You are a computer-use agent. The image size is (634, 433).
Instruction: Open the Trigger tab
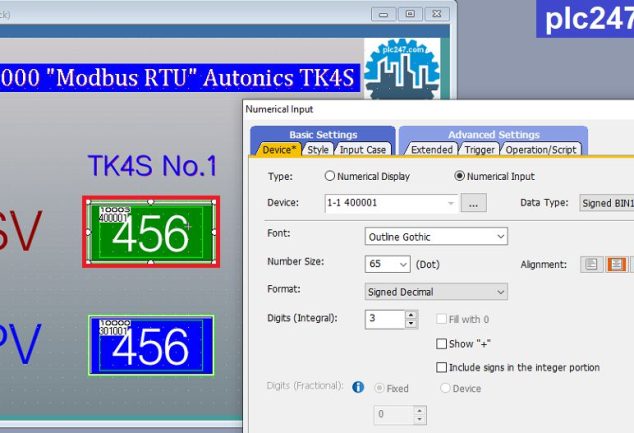pos(479,150)
